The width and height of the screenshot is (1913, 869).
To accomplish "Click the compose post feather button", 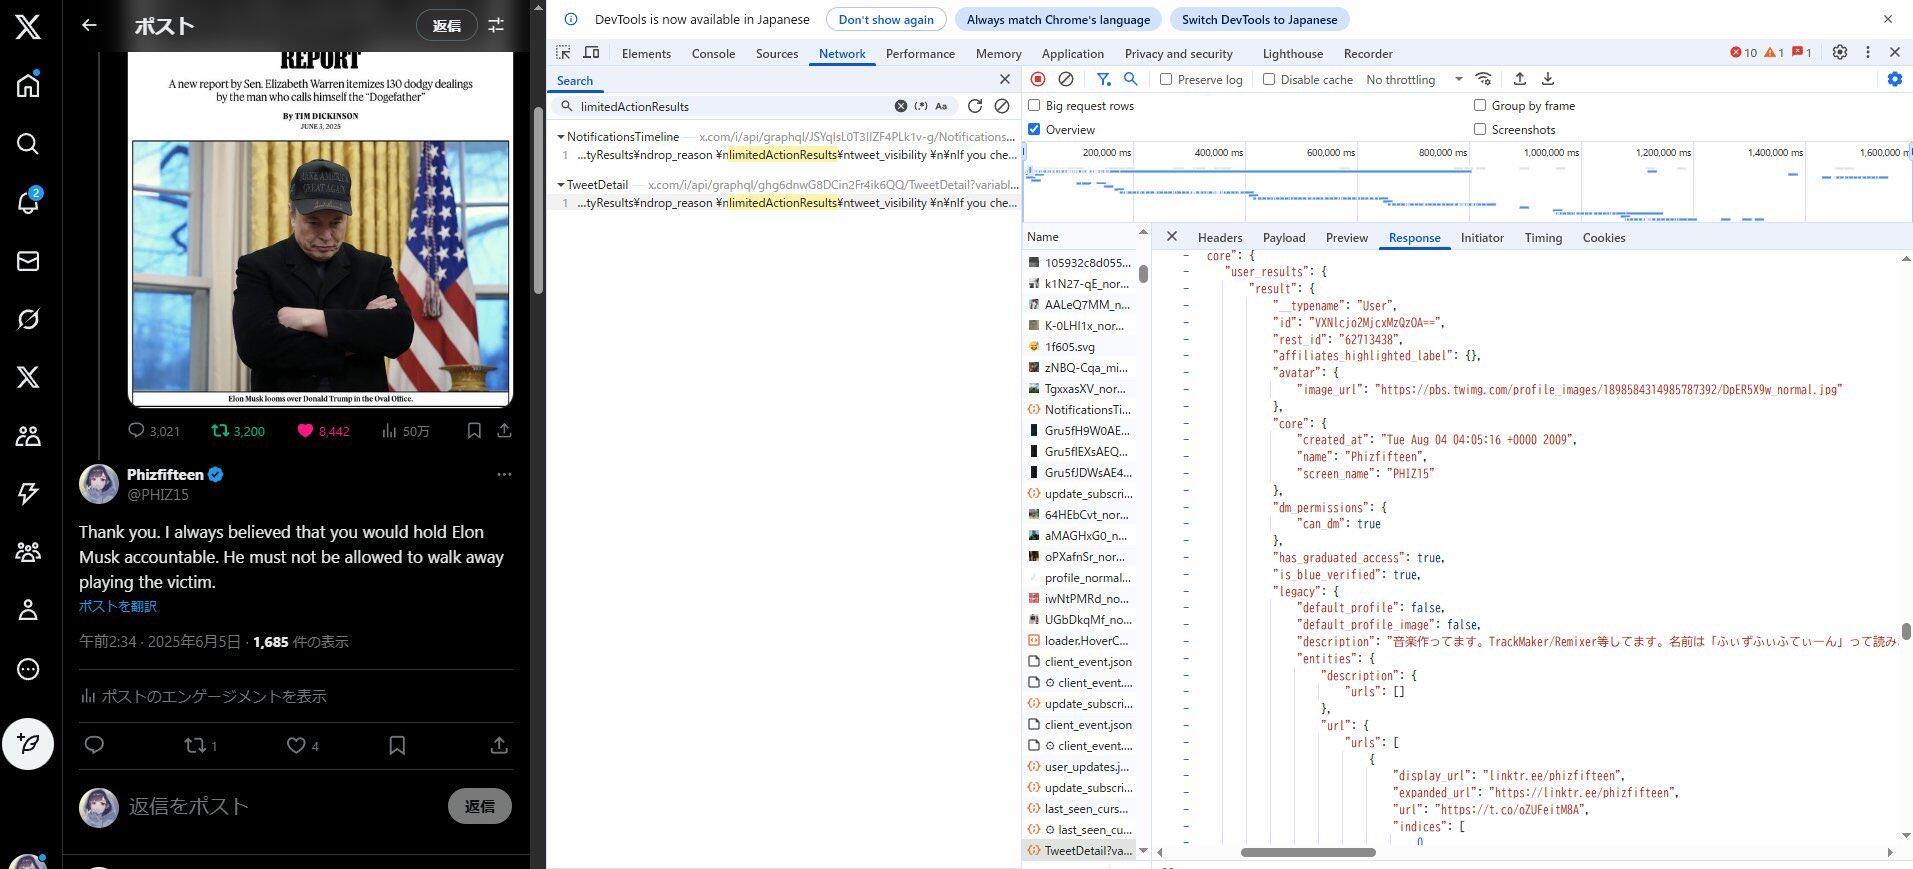I will 28,744.
